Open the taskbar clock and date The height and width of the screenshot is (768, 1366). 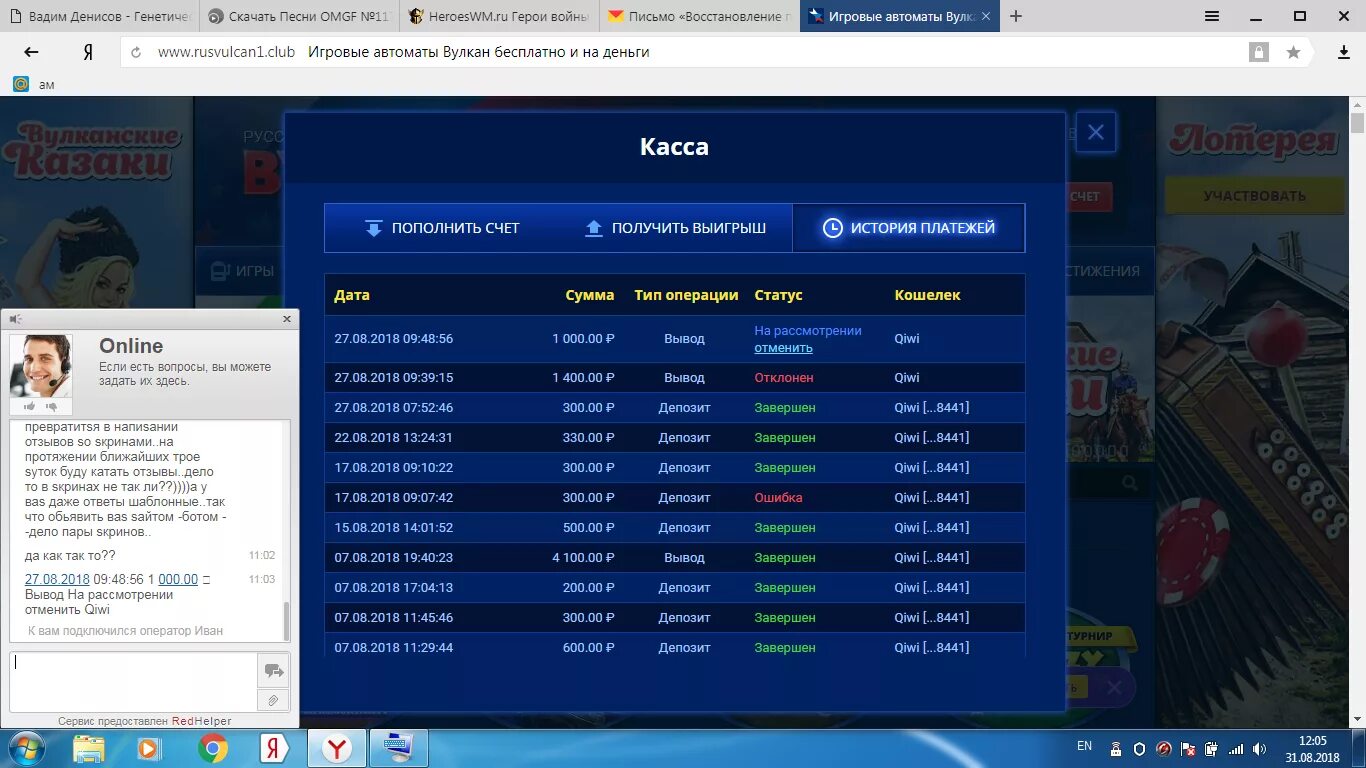pyautogui.click(x=1314, y=748)
